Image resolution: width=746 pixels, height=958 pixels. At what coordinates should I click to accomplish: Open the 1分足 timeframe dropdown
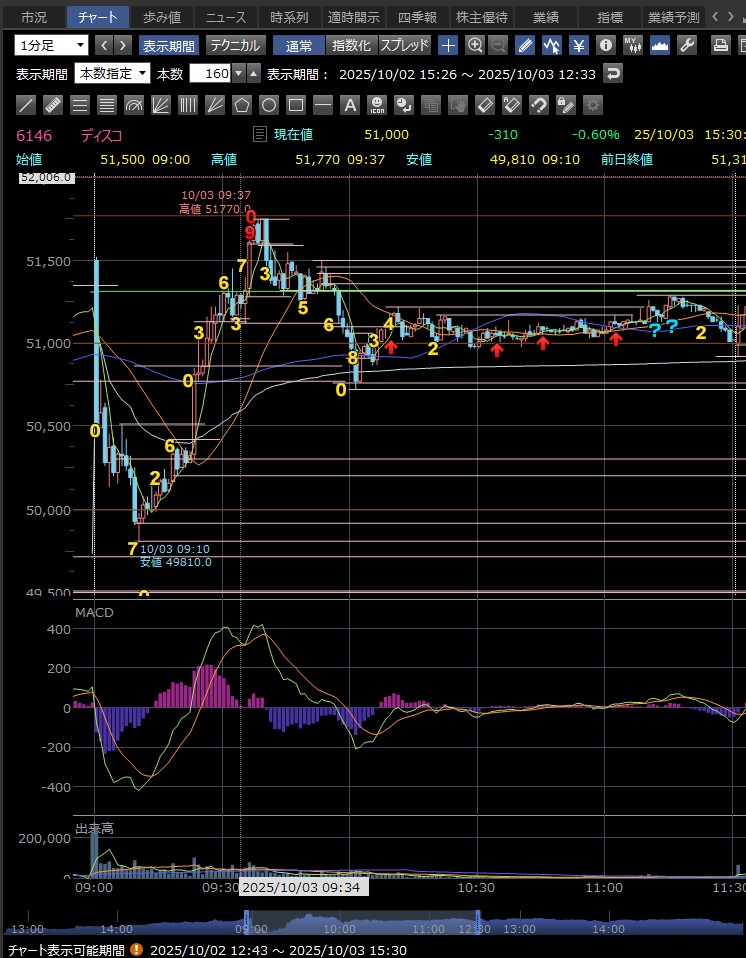point(51,45)
